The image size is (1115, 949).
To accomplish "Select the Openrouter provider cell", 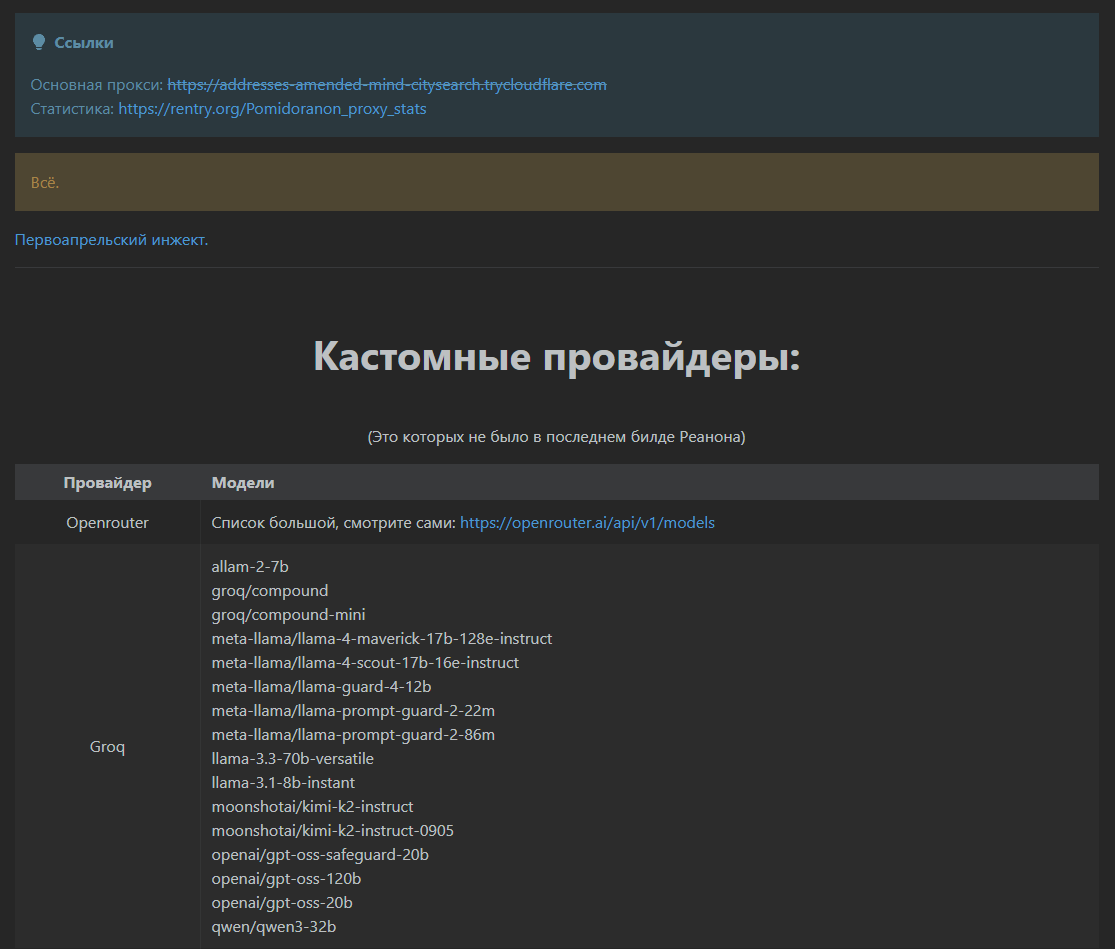I will (x=107, y=522).
